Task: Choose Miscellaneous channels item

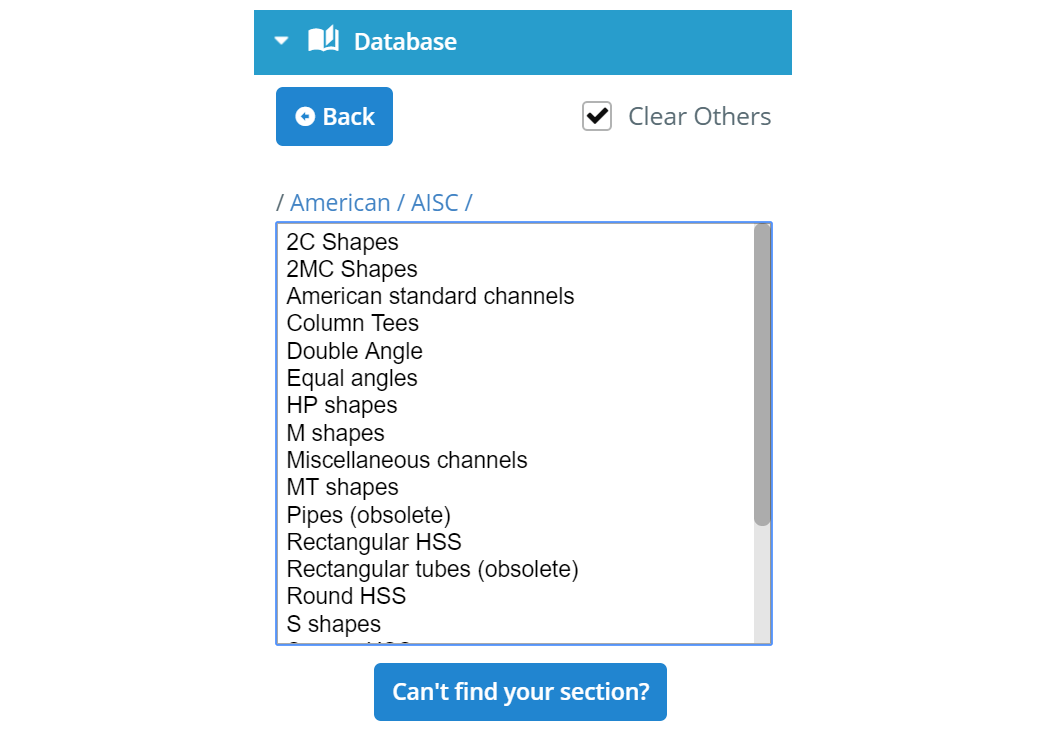Action: coord(515,460)
